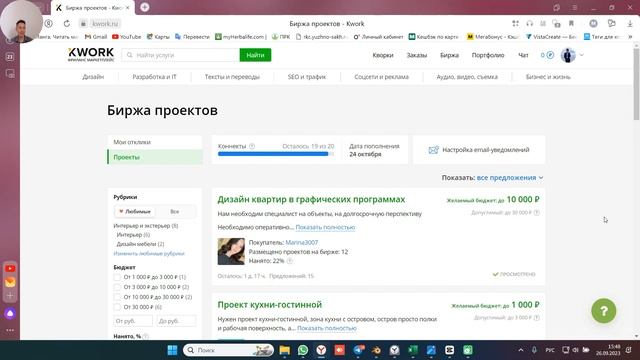Open buyer Marina3007 profile
This screenshot has width=640, height=360.
pos(302,242)
